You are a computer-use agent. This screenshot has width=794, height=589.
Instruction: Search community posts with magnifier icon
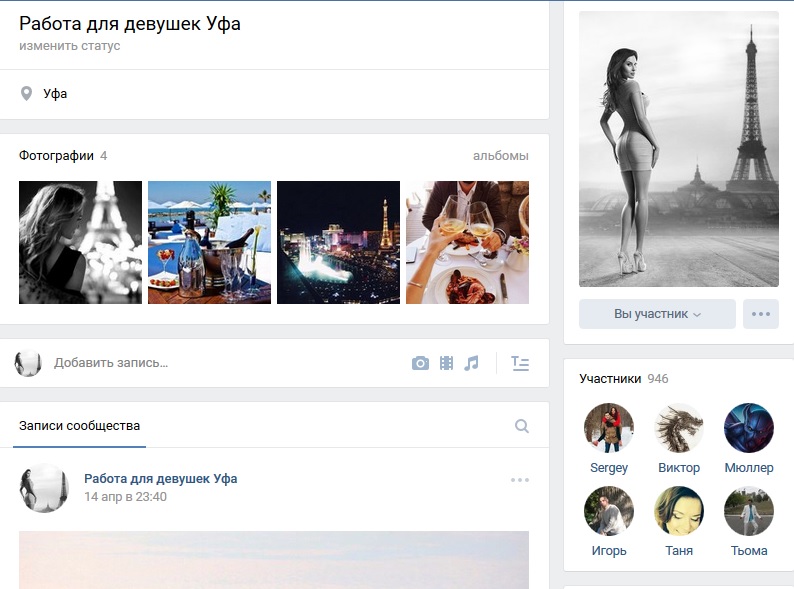(x=522, y=426)
